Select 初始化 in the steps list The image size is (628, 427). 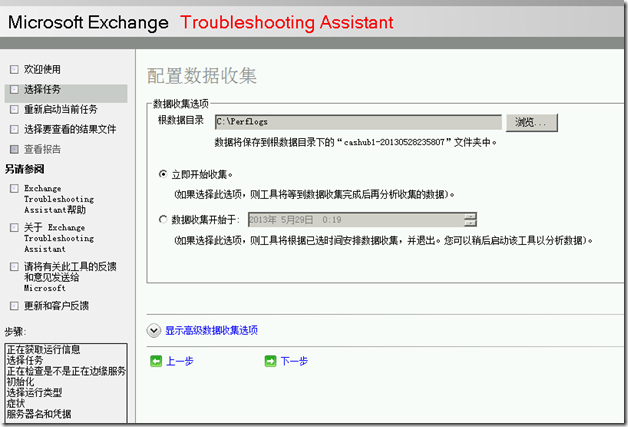pyautogui.click(x=20, y=382)
